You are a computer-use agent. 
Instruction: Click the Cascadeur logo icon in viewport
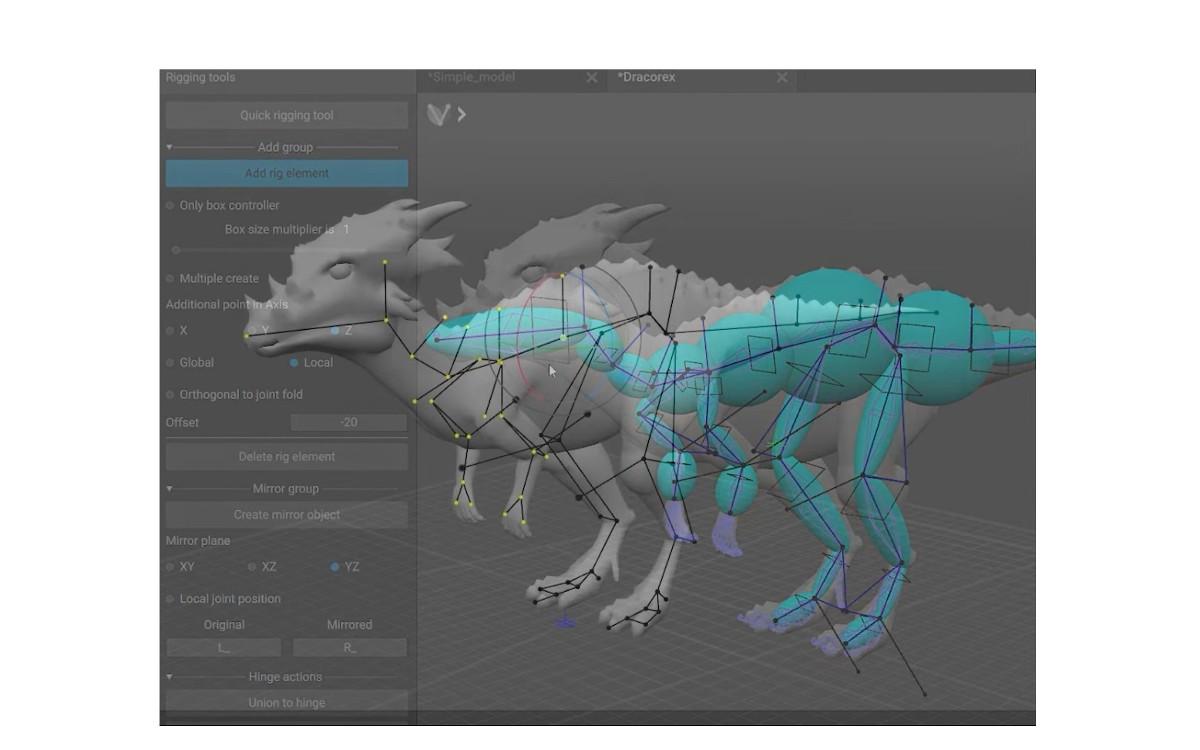pyautogui.click(x=438, y=115)
